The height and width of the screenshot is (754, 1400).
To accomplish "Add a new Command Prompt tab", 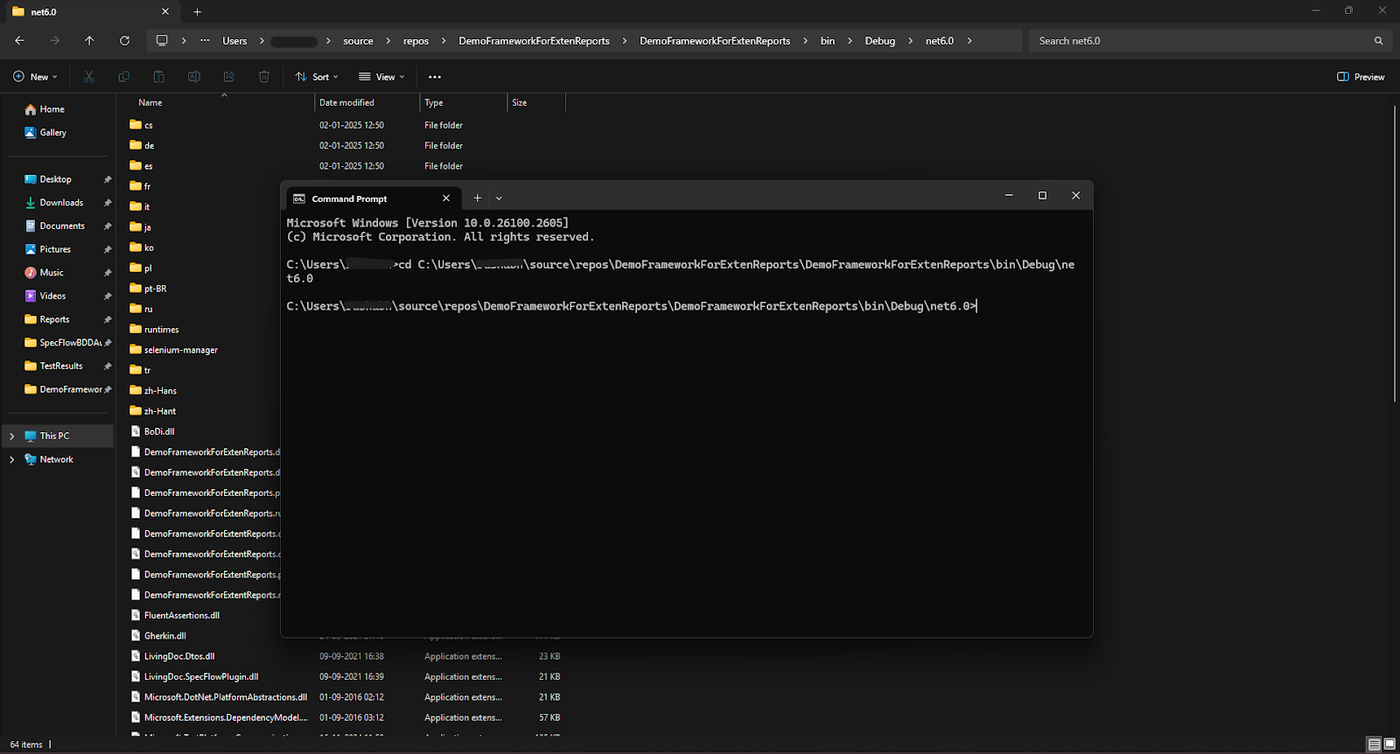I will point(477,198).
